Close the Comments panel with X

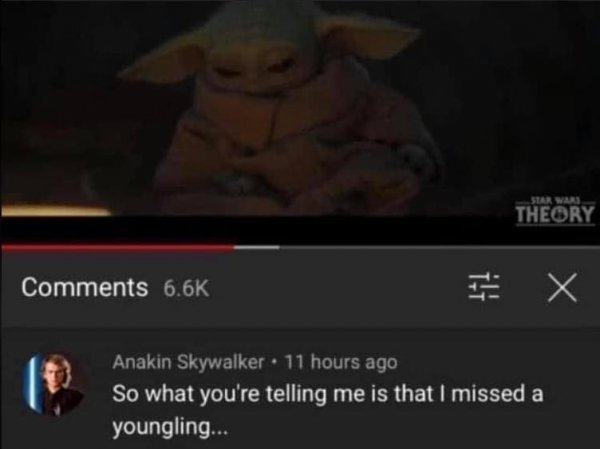click(x=562, y=287)
